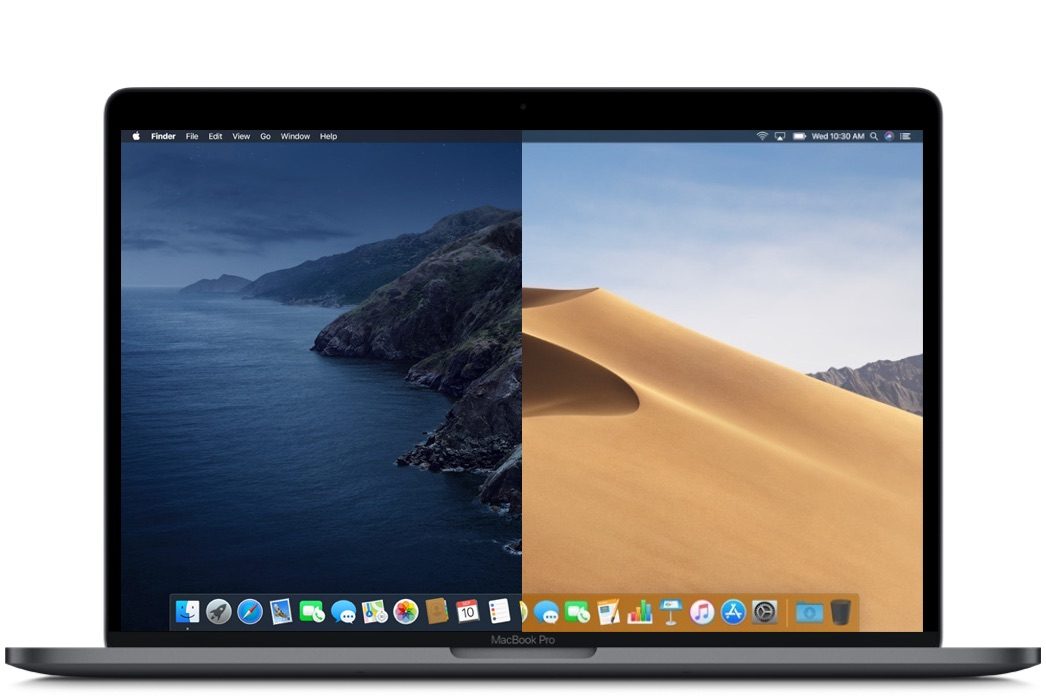Viewport: 1046px width, 700px height.
Task: Check battery status icon
Action: (799, 136)
